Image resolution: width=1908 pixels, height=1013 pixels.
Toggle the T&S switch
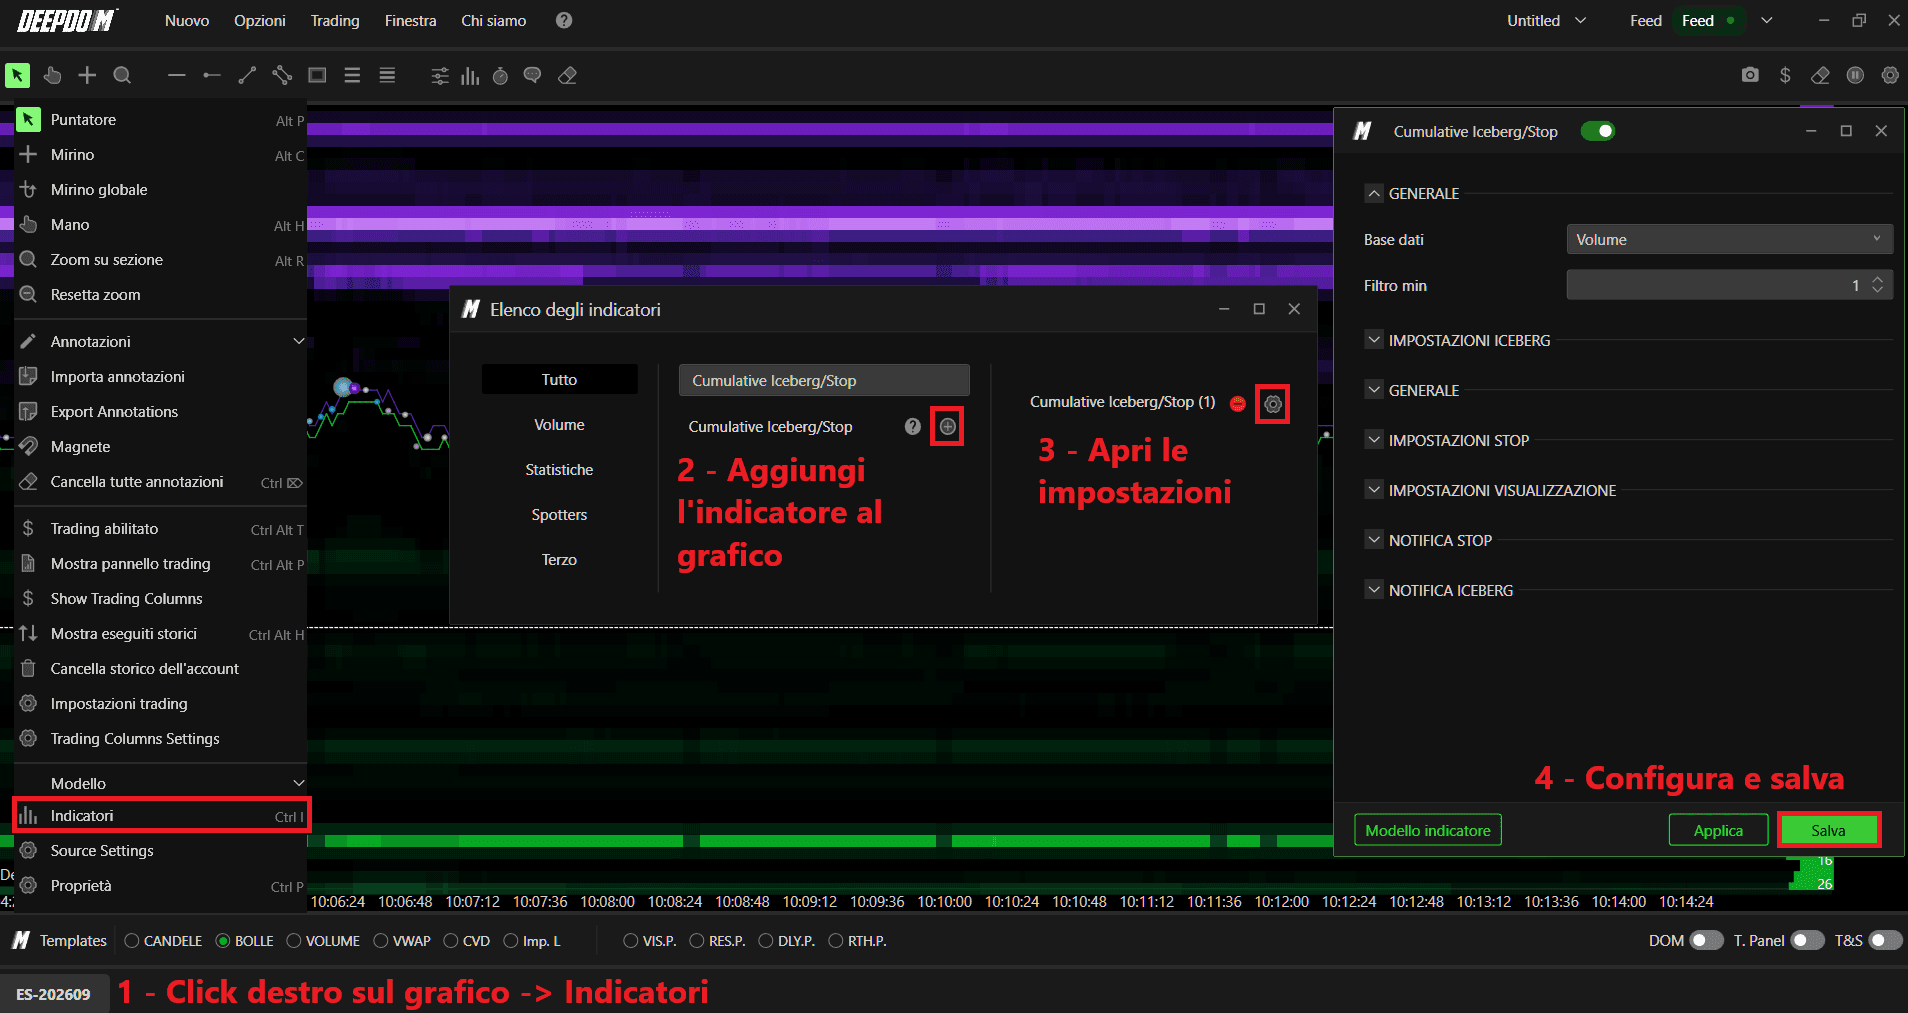pos(1885,940)
